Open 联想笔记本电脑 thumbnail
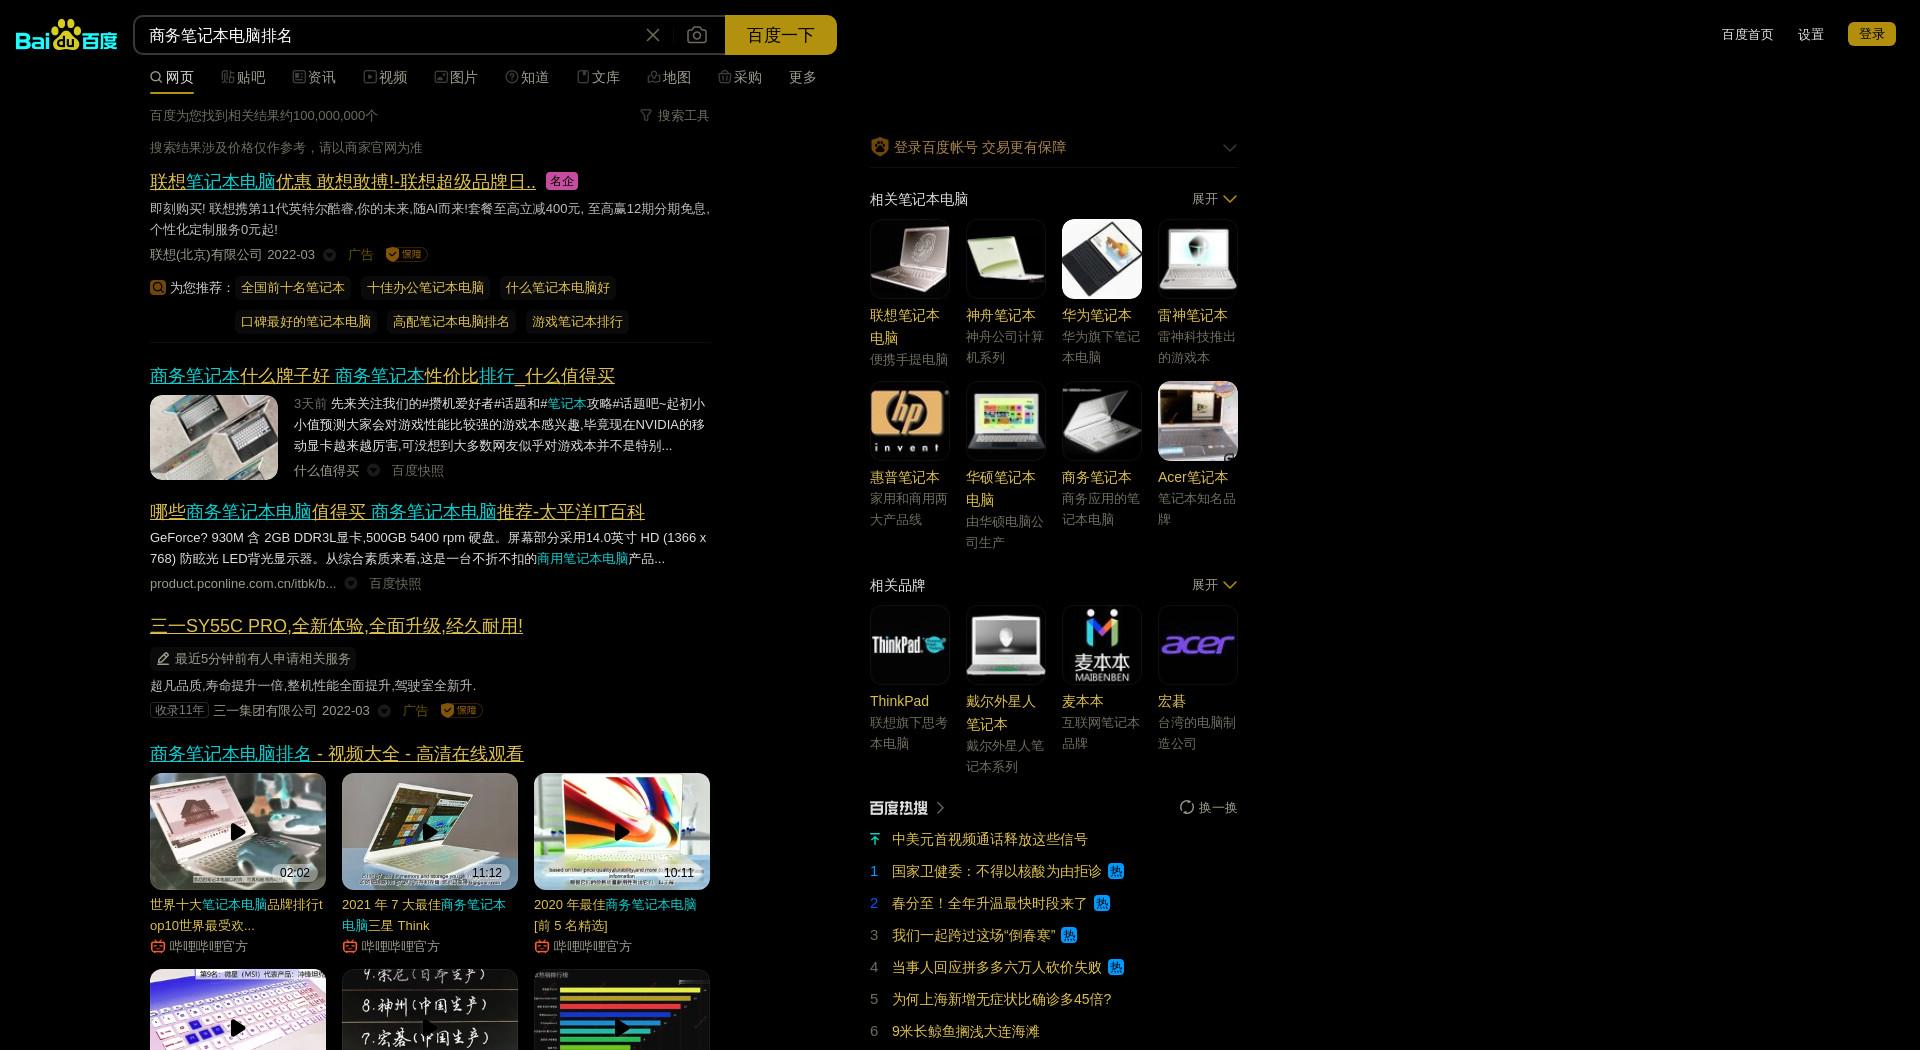Viewport: 1920px width, 1050px height. 910,259
